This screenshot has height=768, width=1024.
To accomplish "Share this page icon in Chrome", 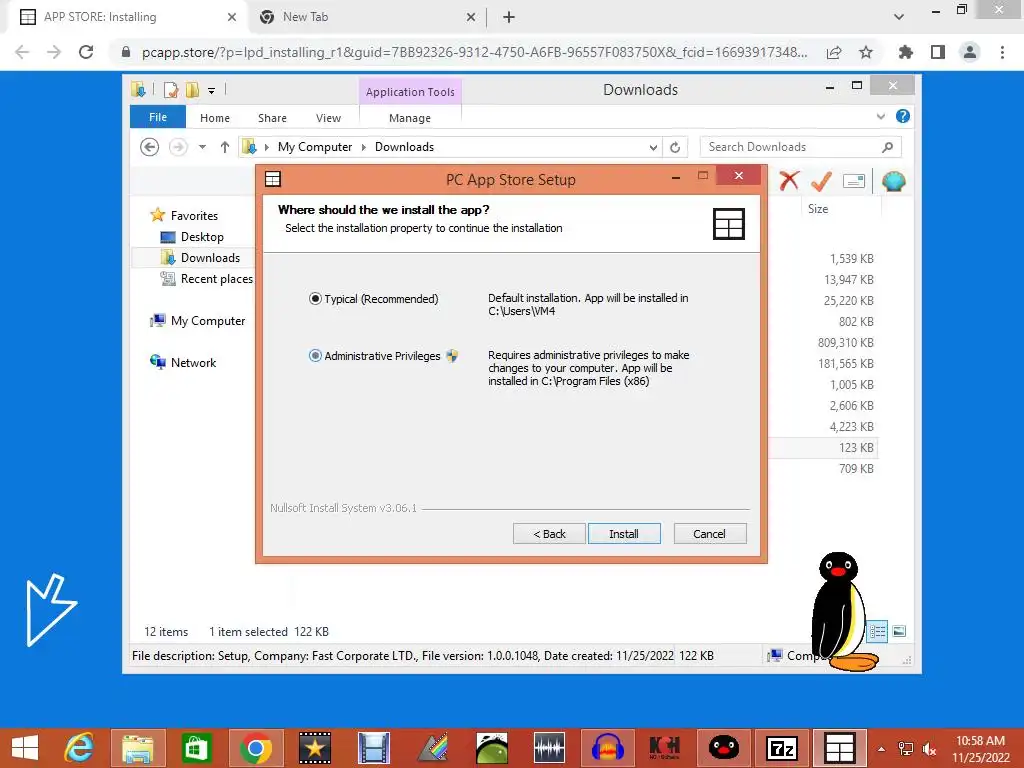I will pyautogui.click(x=834, y=52).
